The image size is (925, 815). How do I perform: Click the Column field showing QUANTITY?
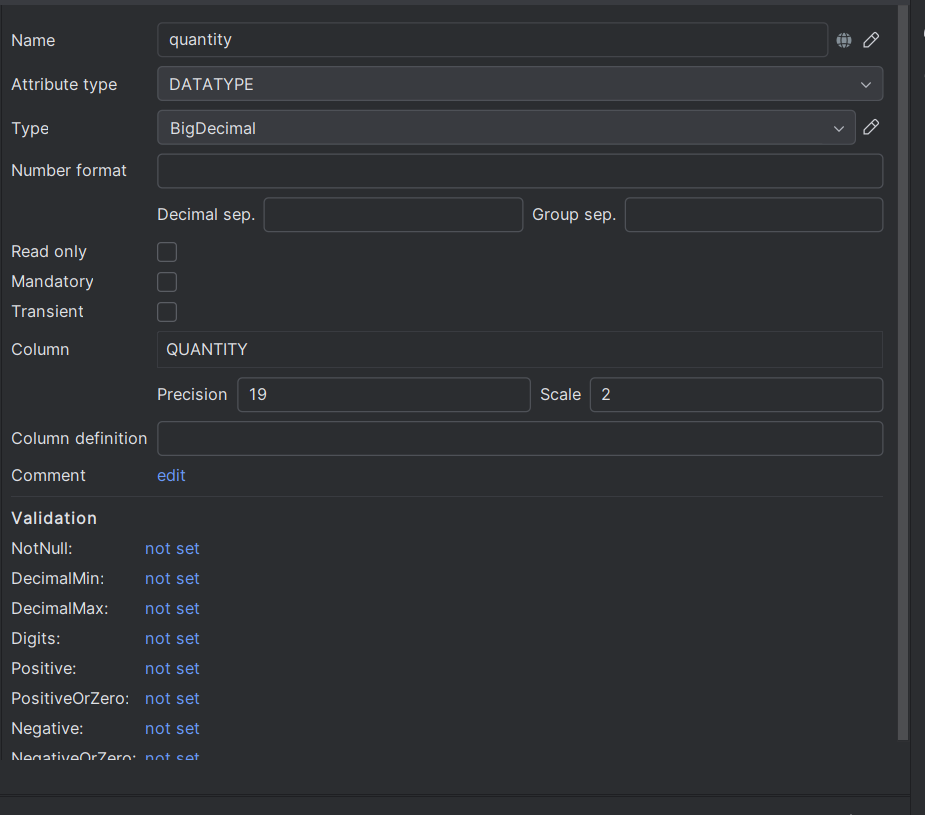(520, 349)
